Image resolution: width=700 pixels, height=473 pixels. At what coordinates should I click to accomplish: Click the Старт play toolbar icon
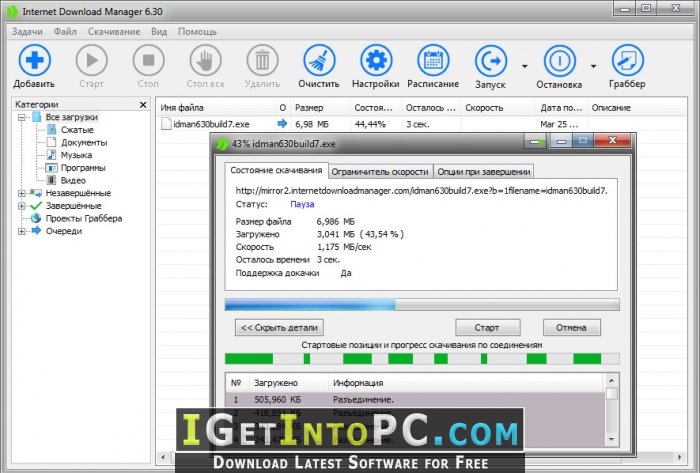click(92, 60)
